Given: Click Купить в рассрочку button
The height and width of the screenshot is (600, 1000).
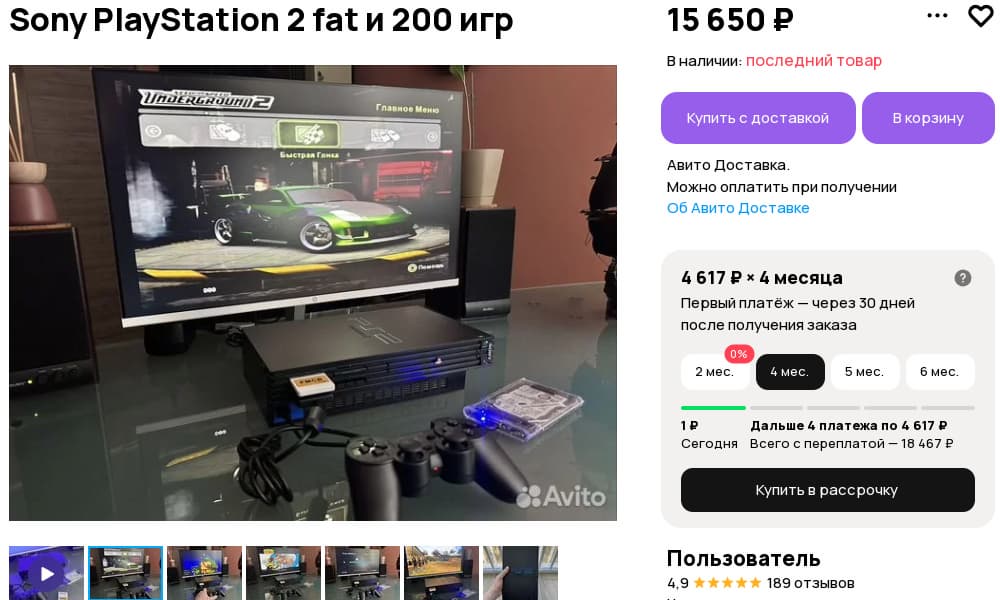Looking at the screenshot, I should pyautogui.click(x=827, y=490).
